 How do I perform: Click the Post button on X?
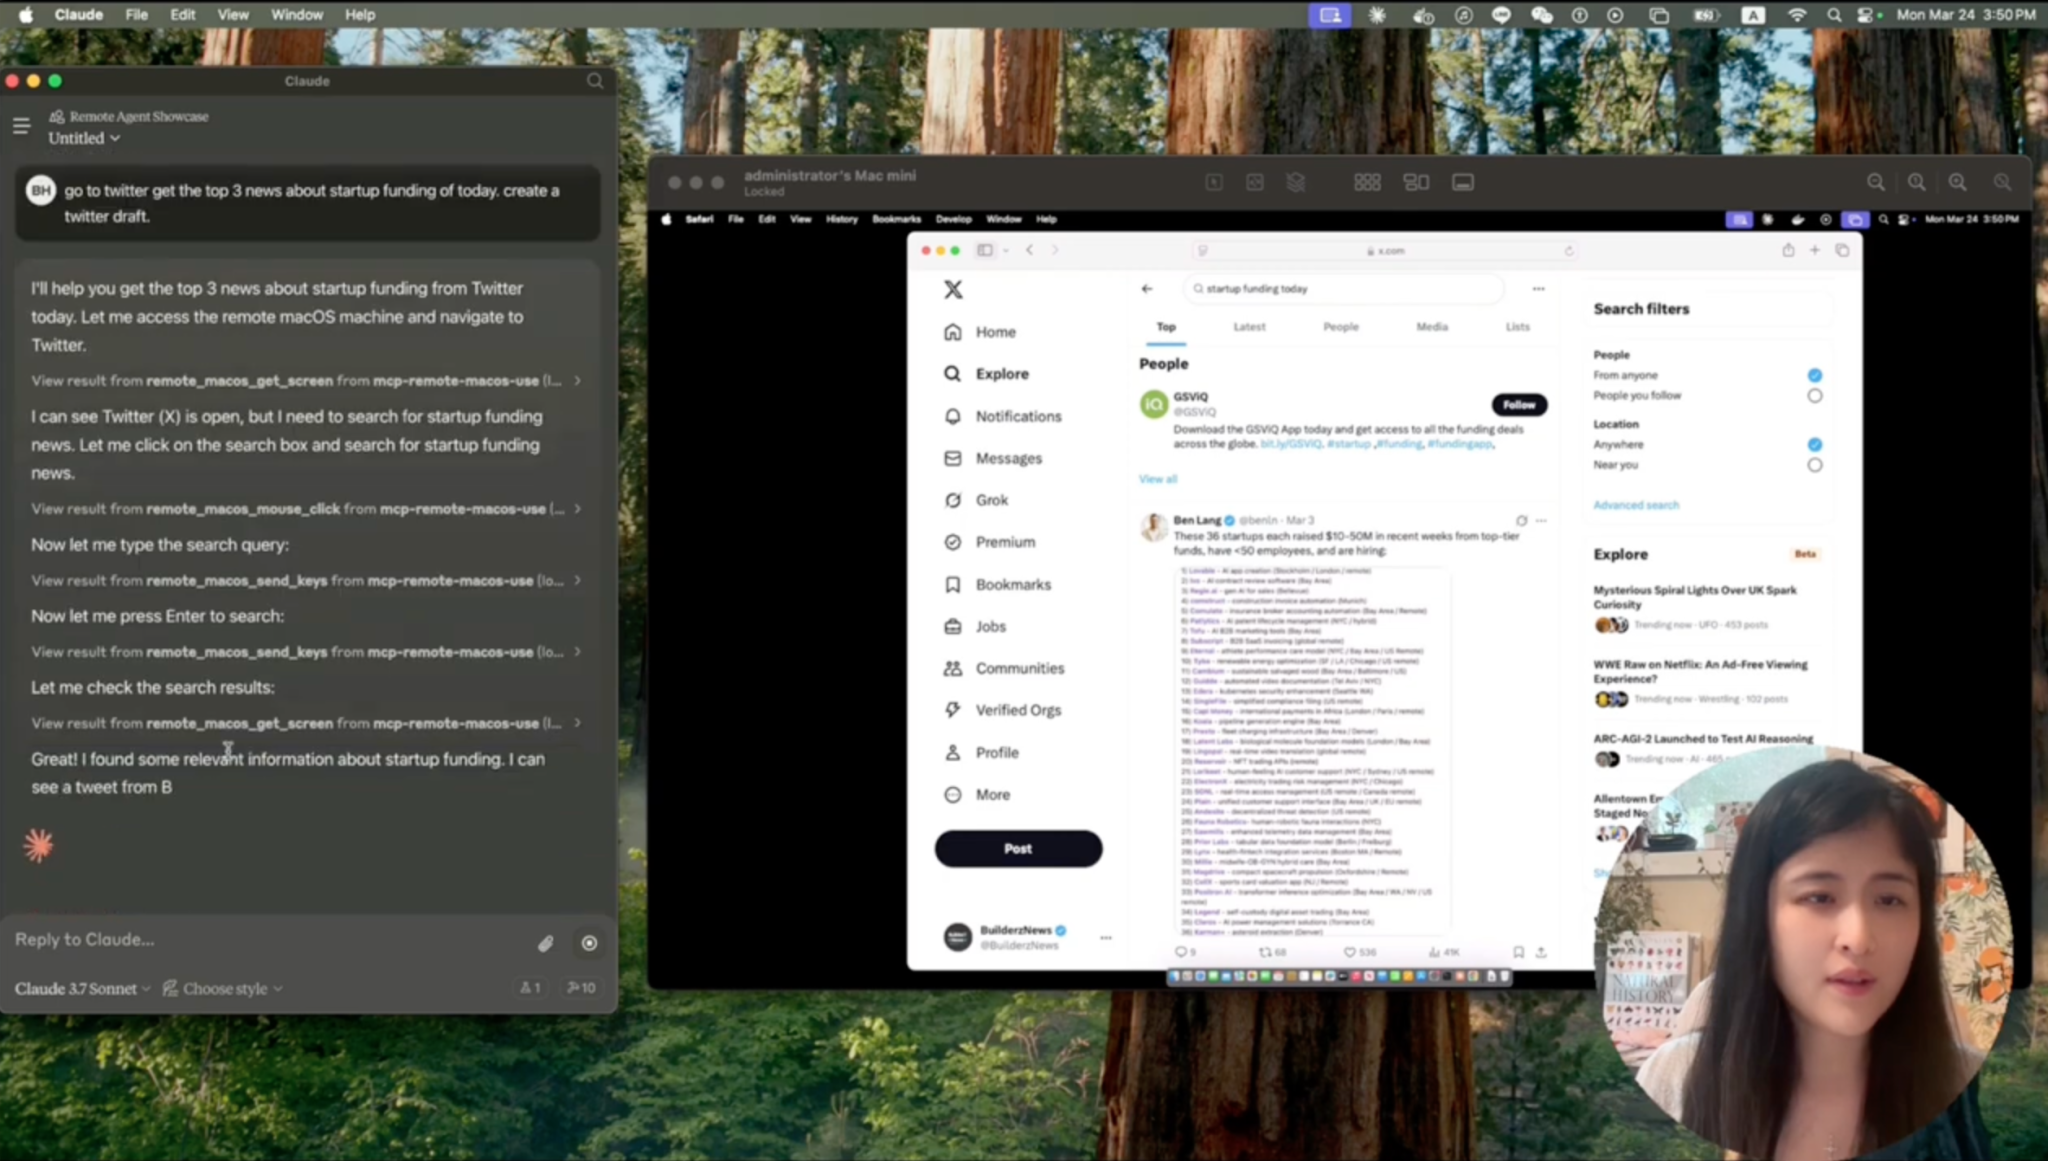click(1017, 848)
